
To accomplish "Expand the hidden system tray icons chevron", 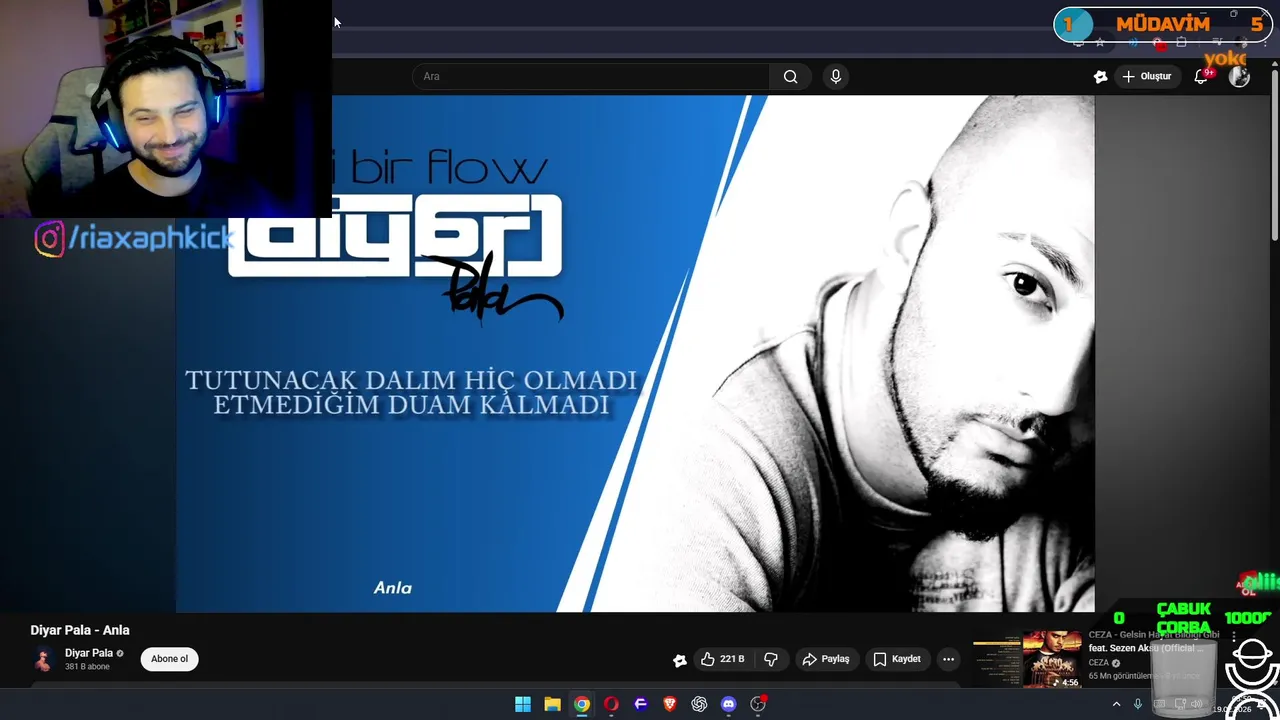I will pos(1116,704).
